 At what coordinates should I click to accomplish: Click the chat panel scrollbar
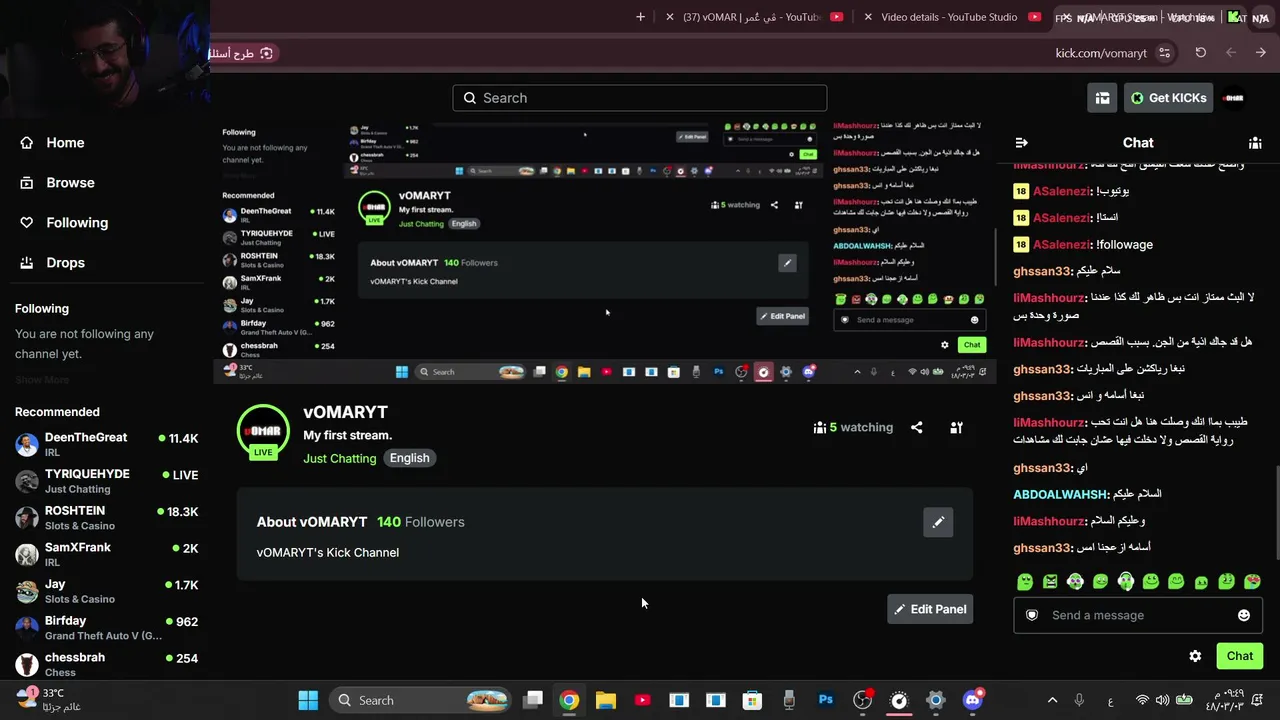(x=1276, y=513)
